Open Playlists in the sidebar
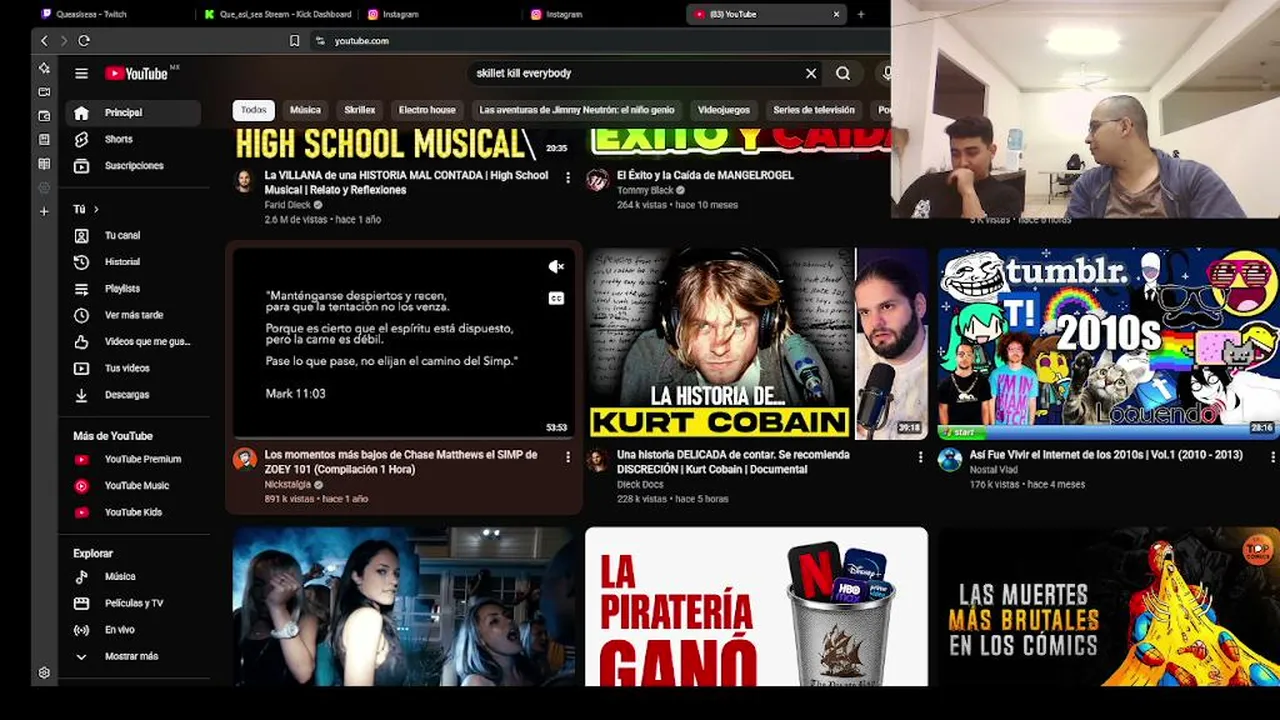 click(132, 289)
